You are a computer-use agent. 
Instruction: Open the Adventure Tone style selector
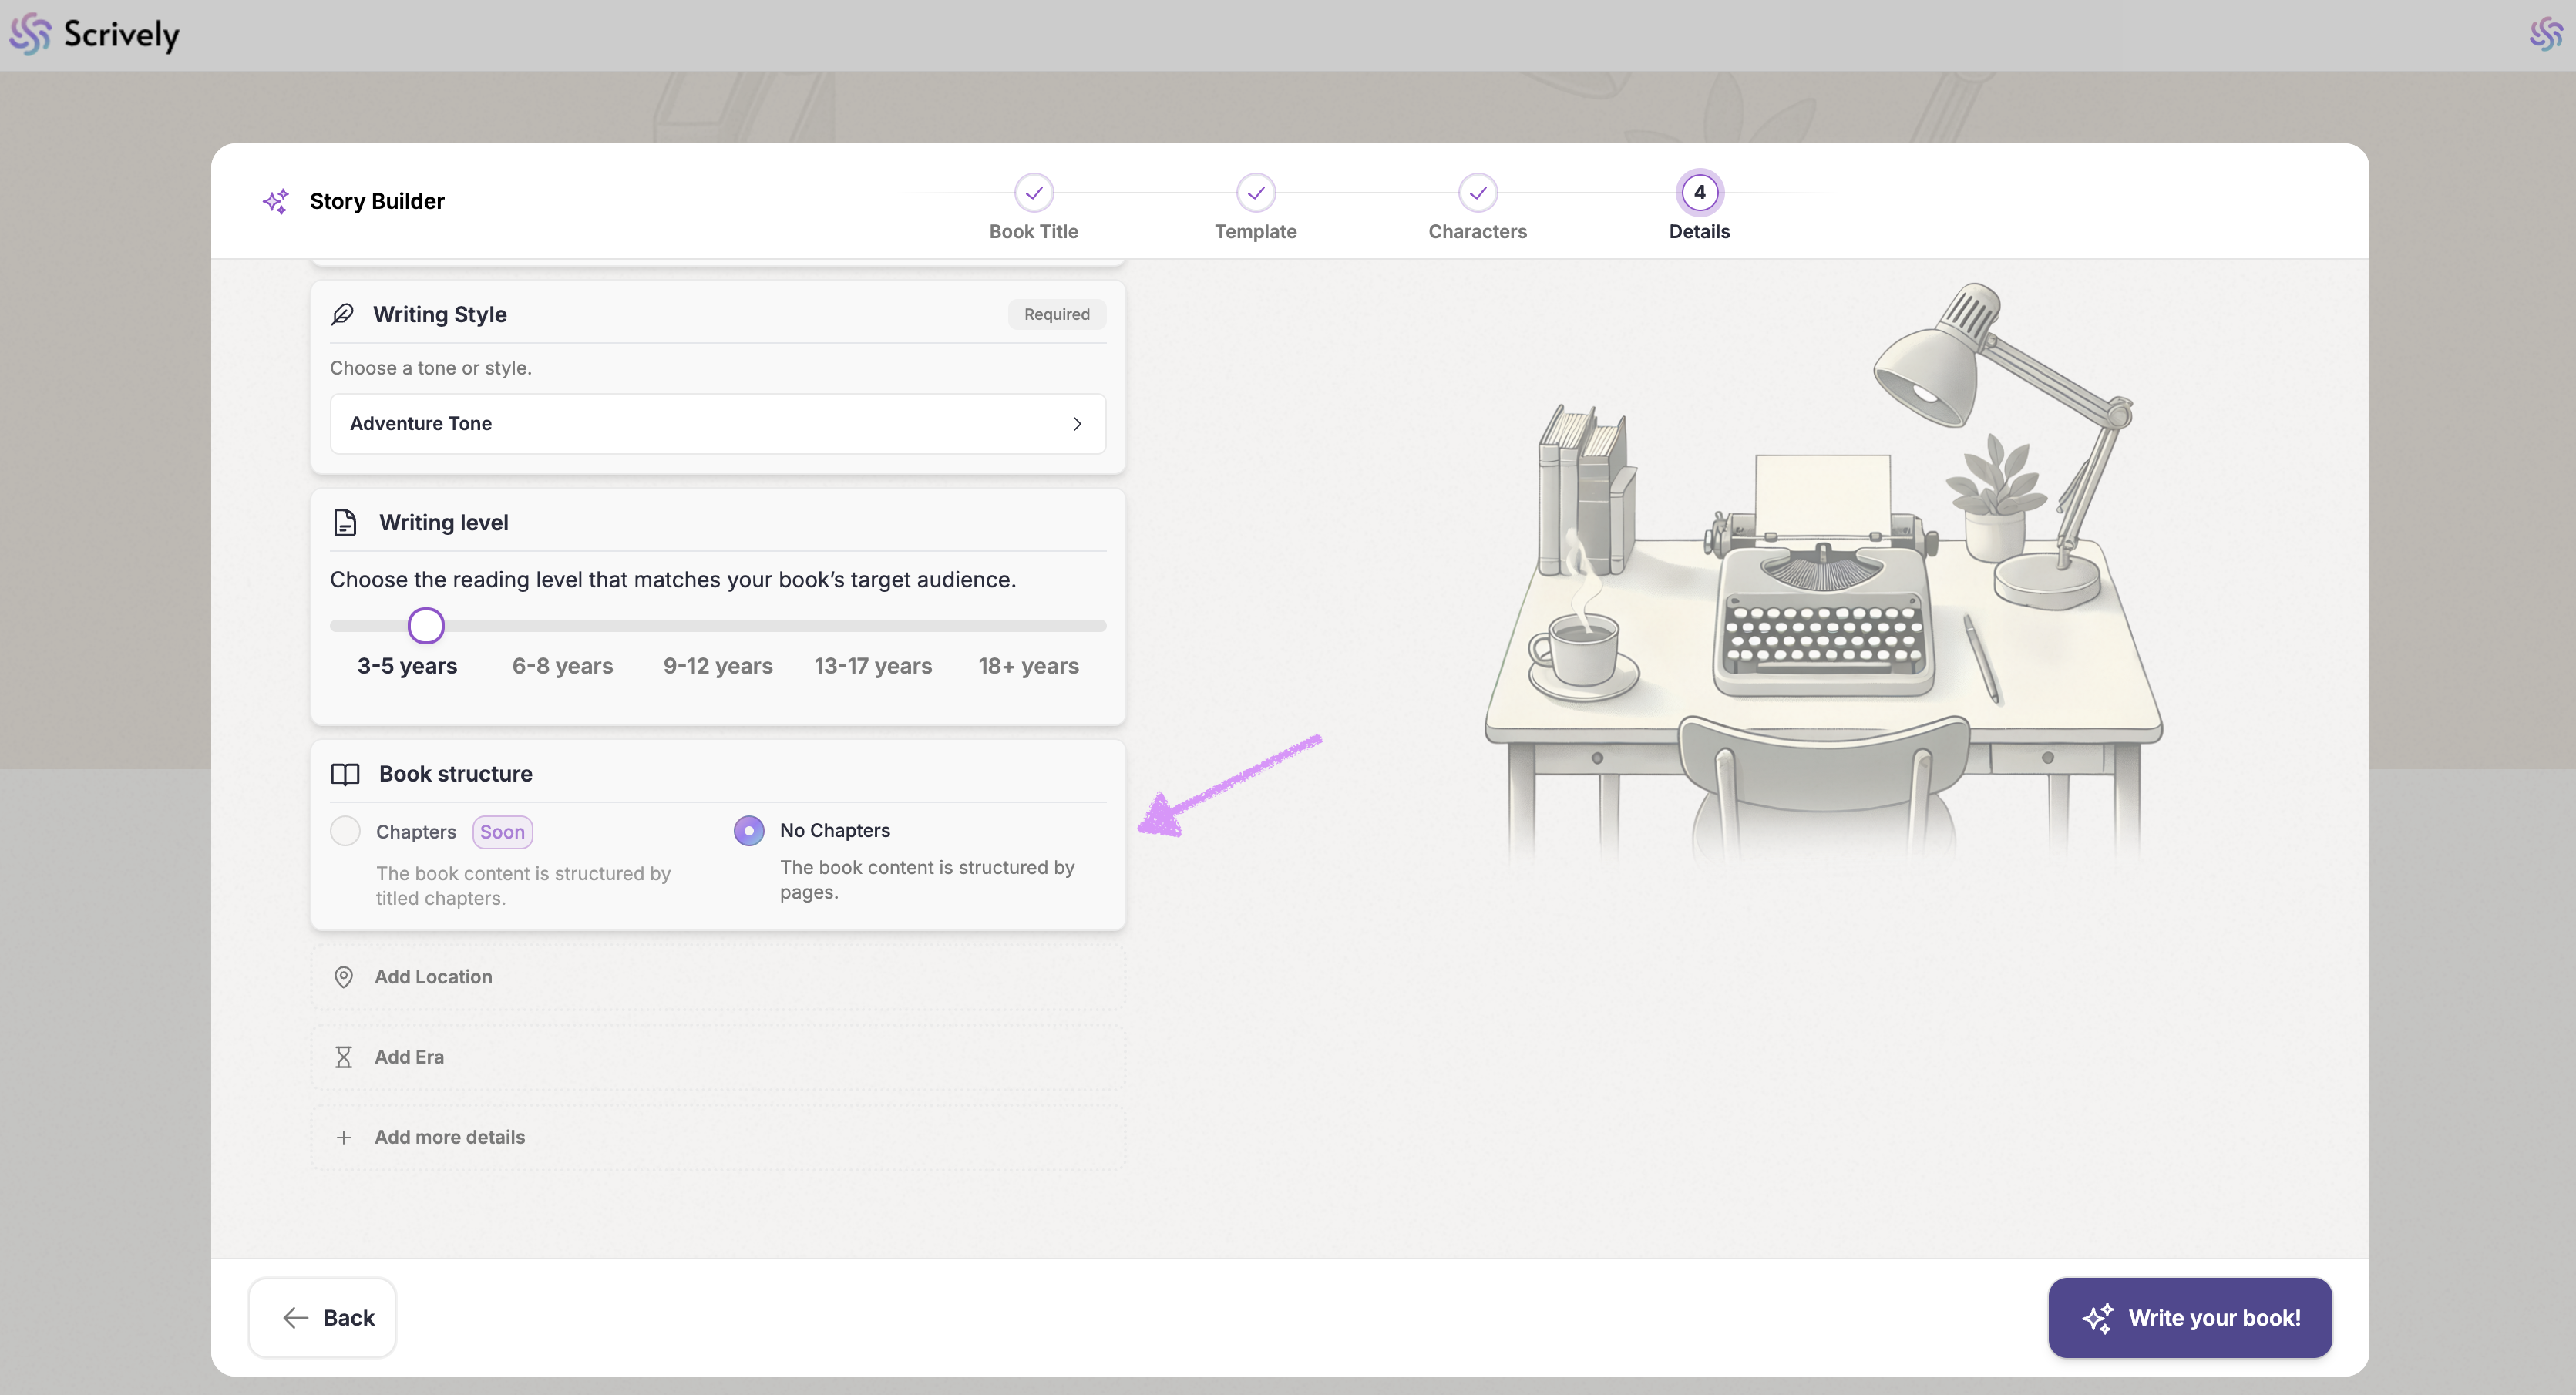[x=717, y=424]
